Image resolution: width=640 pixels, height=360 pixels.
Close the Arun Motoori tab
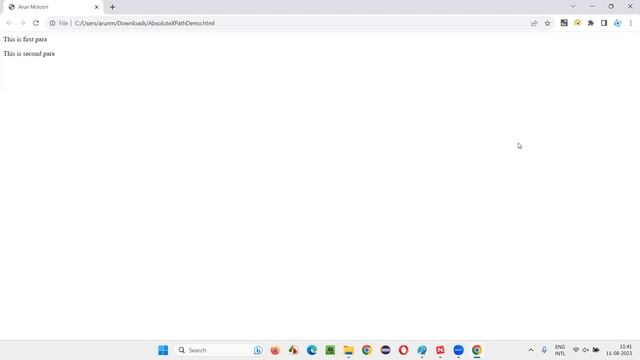coord(97,7)
